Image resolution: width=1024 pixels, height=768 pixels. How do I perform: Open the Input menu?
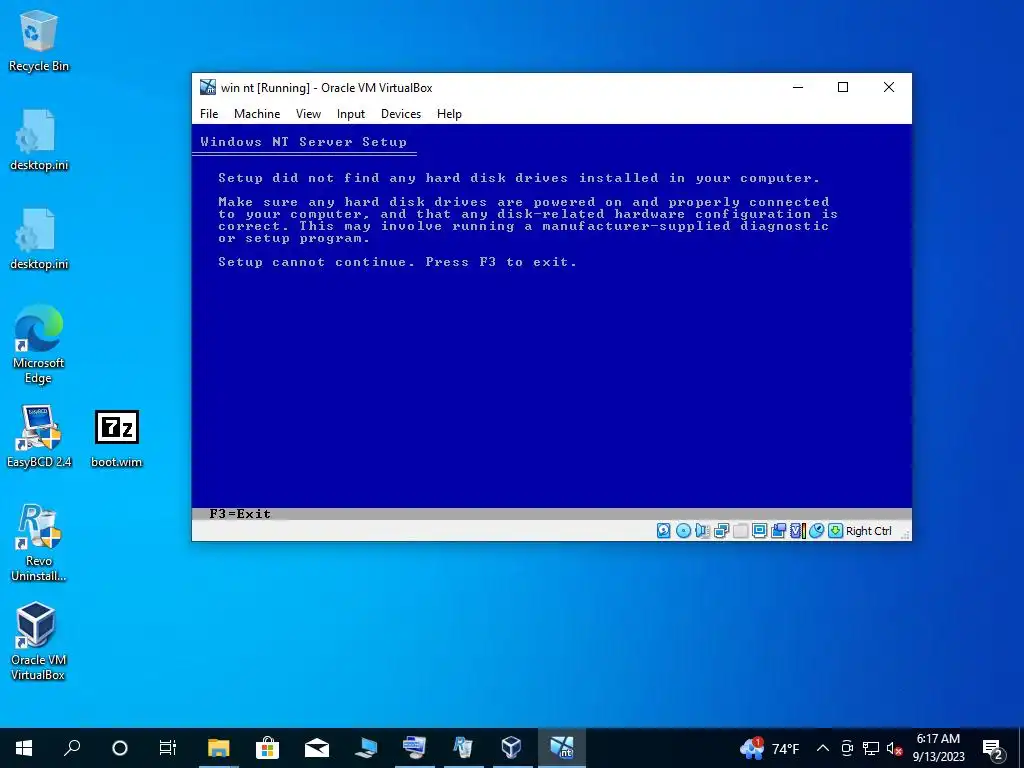point(351,114)
